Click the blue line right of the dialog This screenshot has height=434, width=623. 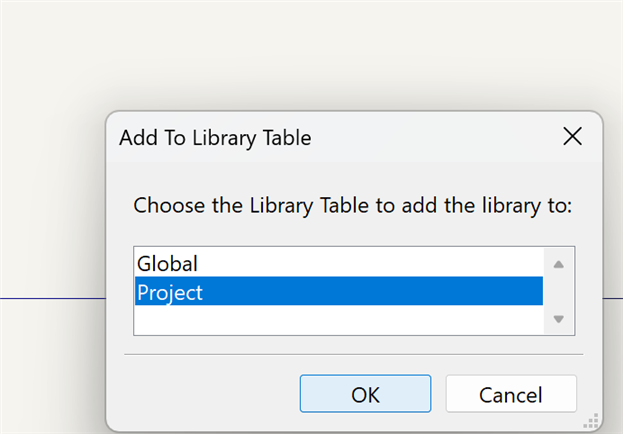click(x=613, y=298)
